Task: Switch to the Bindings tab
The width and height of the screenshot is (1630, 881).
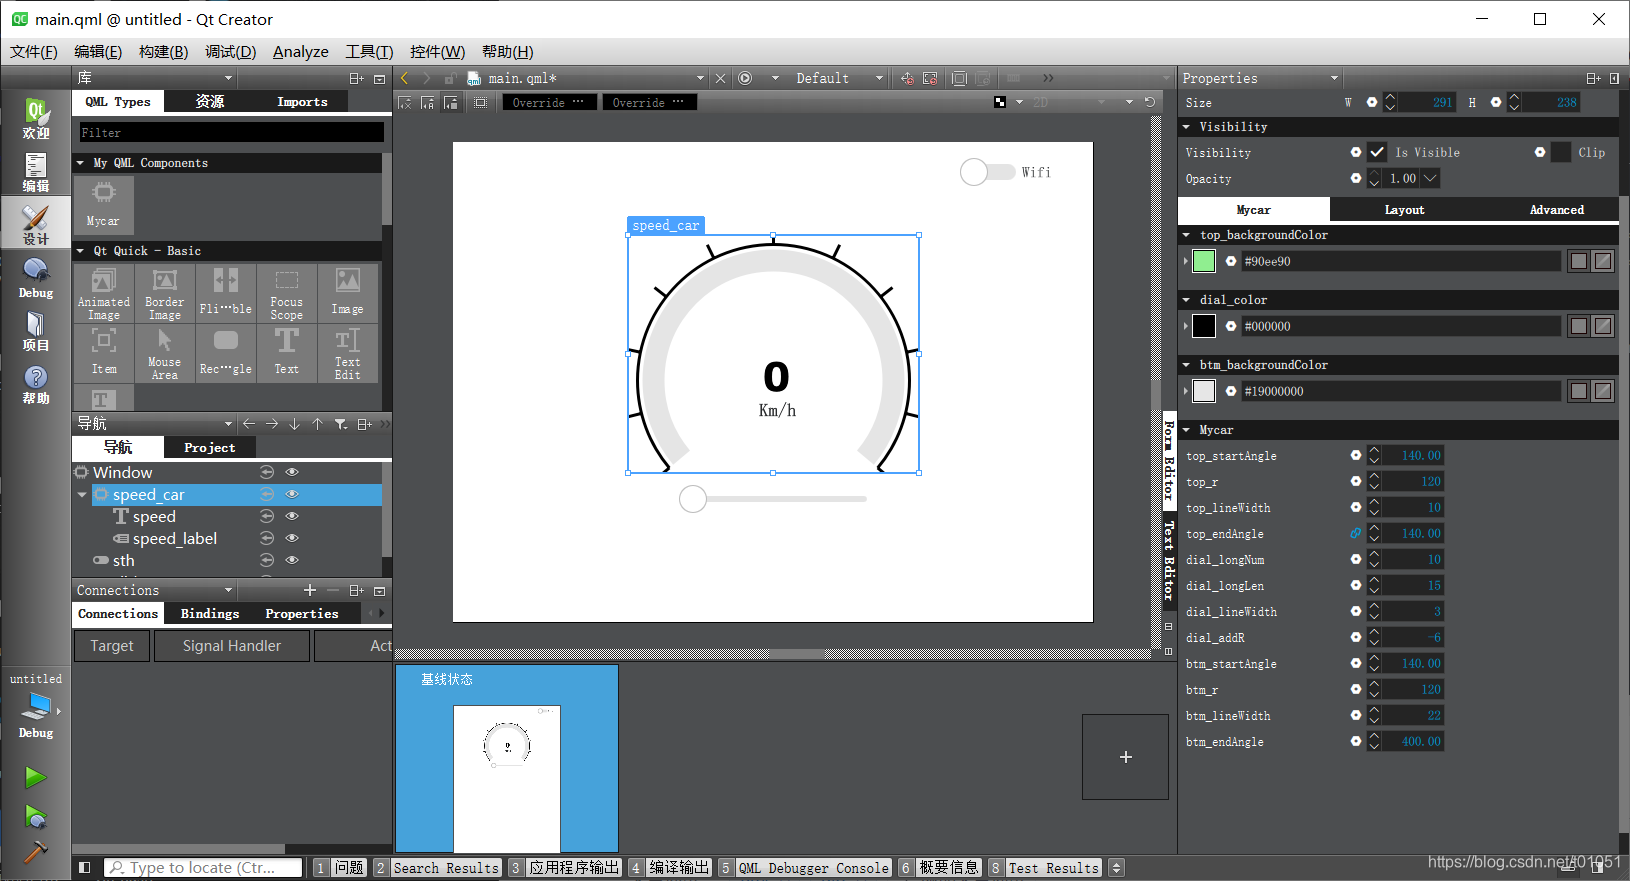Action: pyautogui.click(x=210, y=613)
